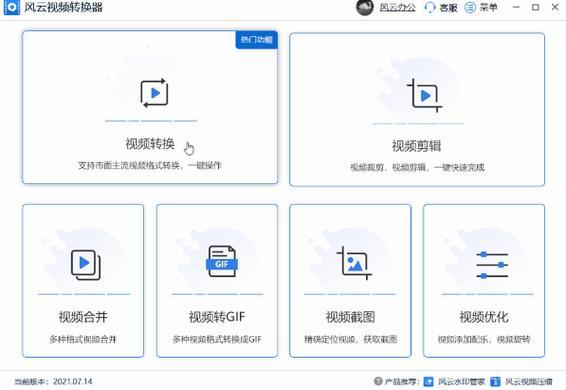Click the version text 2021.07.14

[73, 381]
